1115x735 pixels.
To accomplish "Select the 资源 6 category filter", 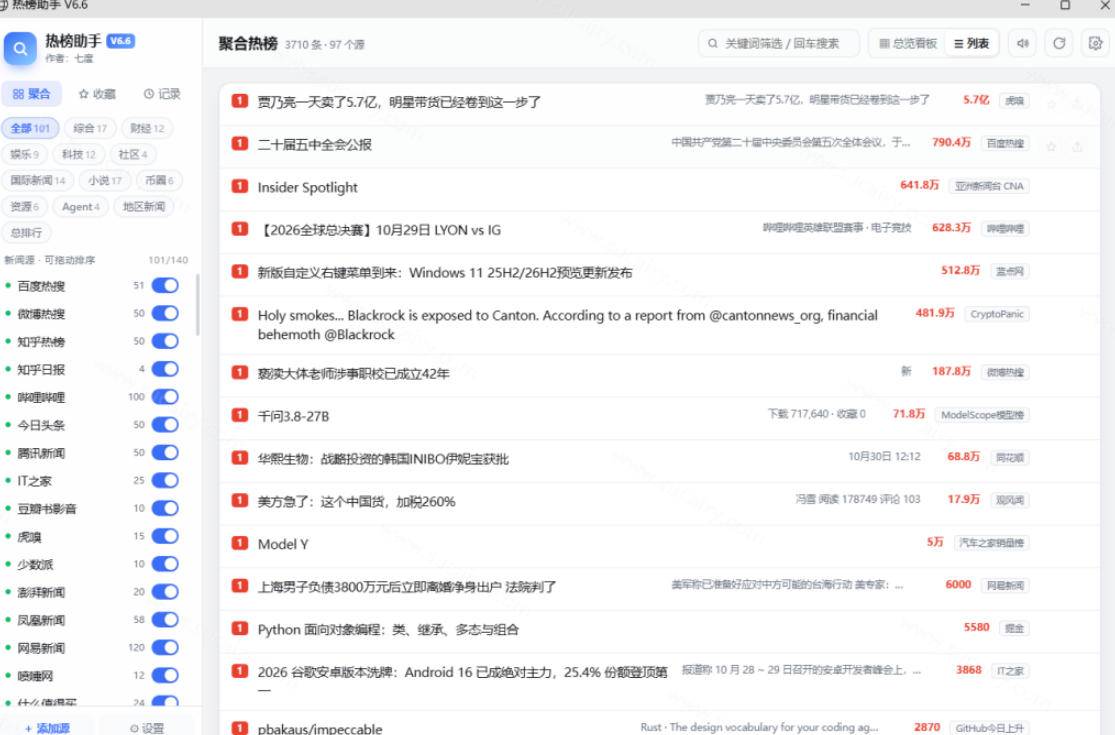I will [x=24, y=207].
